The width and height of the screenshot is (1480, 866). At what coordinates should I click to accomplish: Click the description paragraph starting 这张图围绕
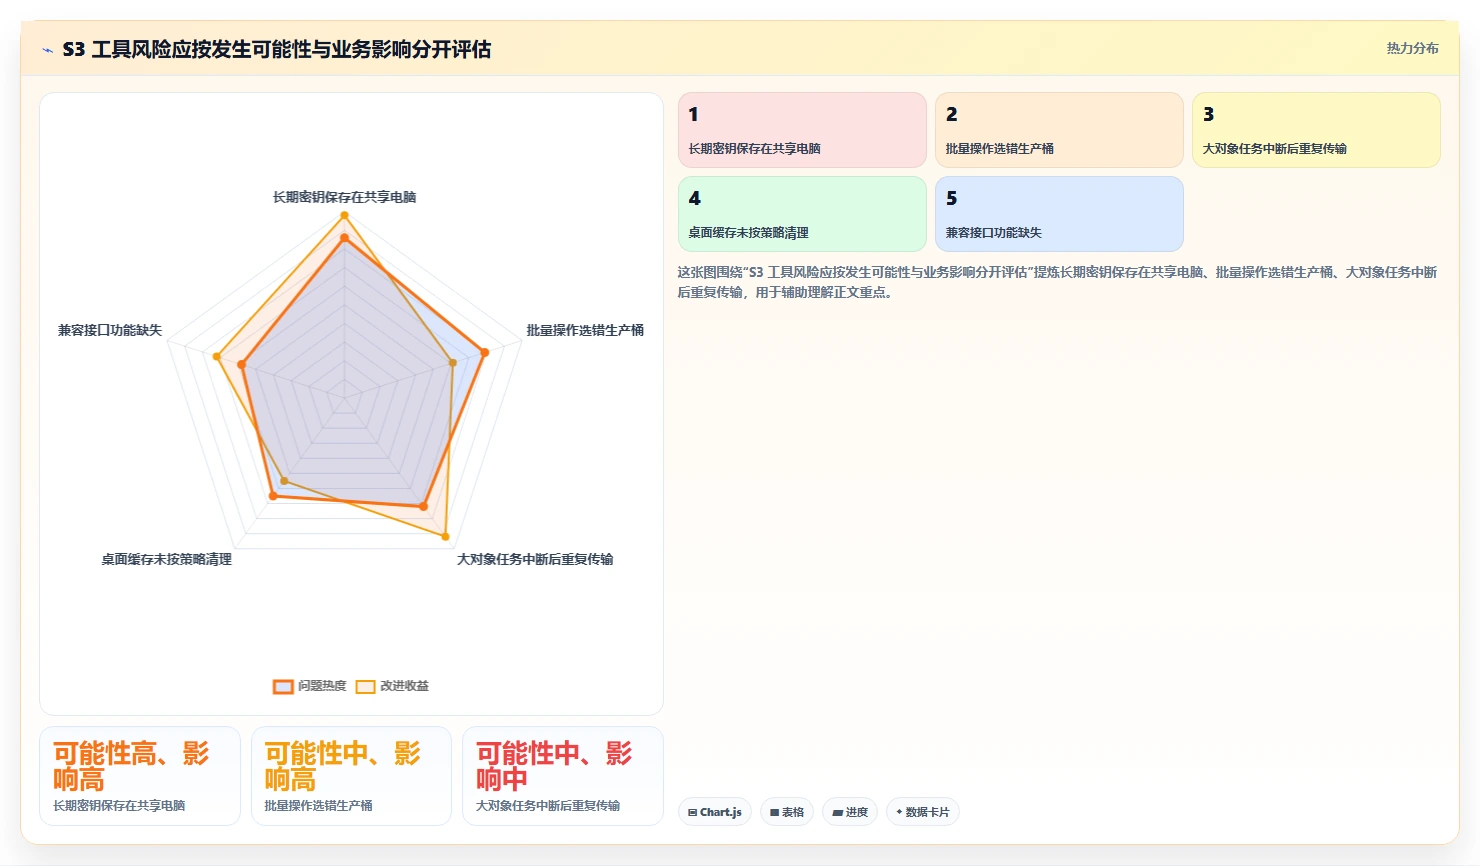point(1057,282)
